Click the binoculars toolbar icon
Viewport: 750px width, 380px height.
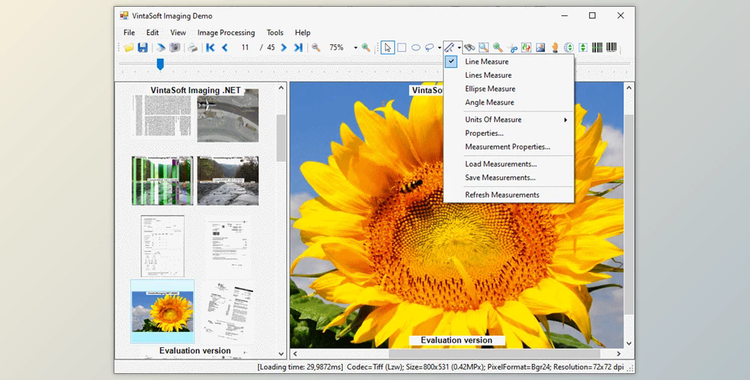[x=469, y=47]
